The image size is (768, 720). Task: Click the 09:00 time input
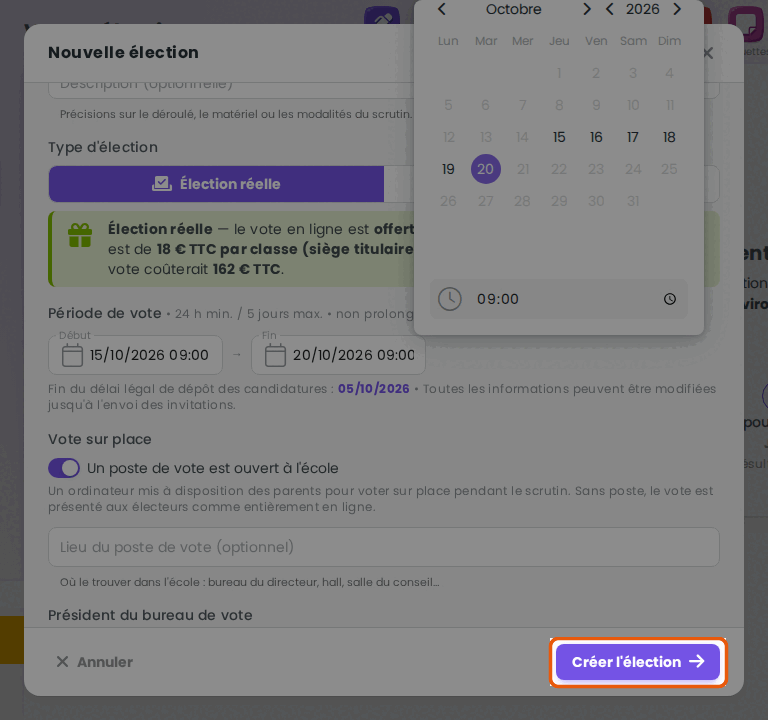pyautogui.click(x=558, y=299)
